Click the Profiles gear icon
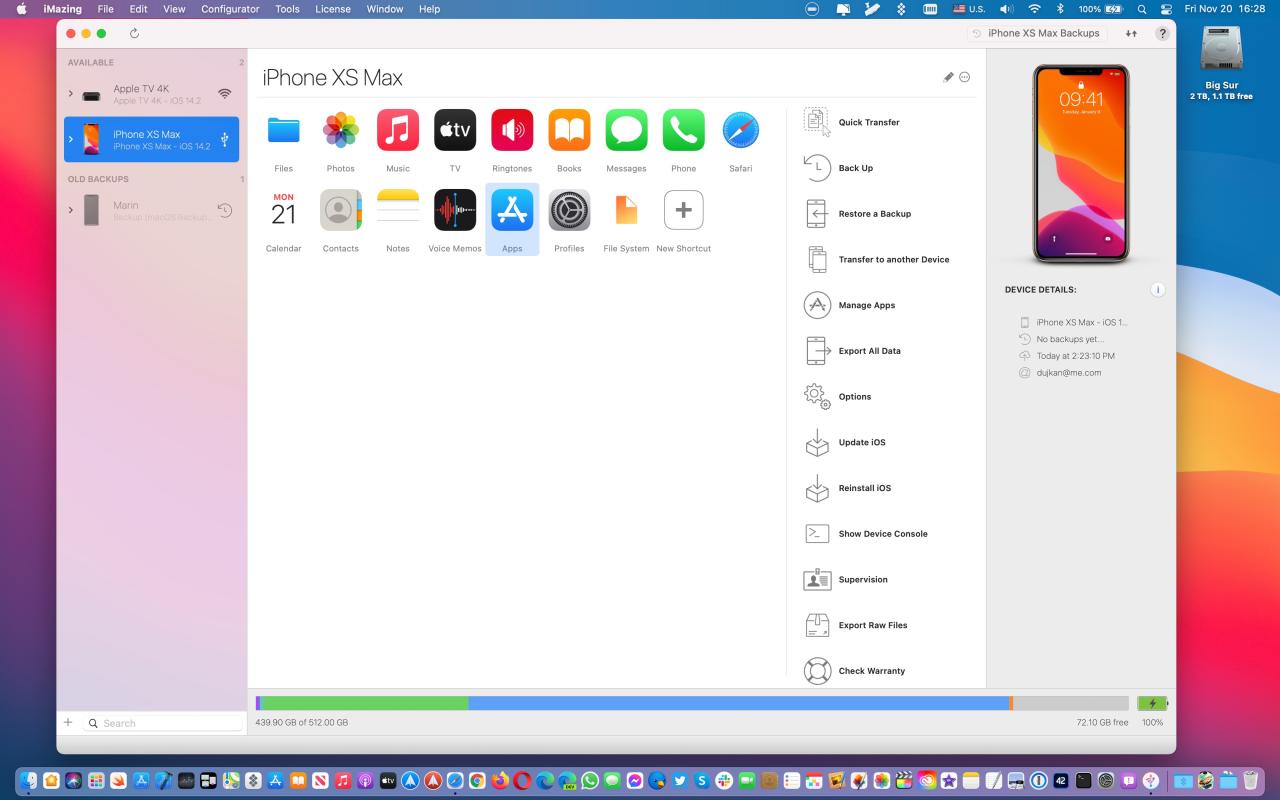This screenshot has width=1280, height=800. tap(569, 211)
